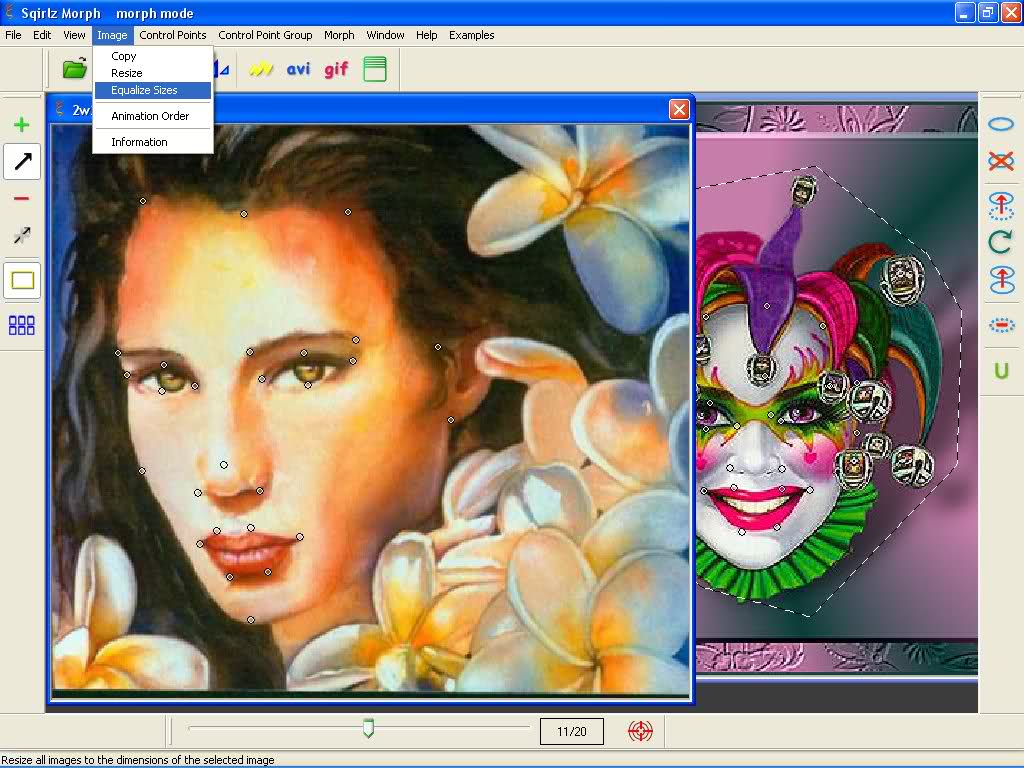Click the morph frame slider handle
The width and height of the screenshot is (1024, 768).
click(368, 728)
